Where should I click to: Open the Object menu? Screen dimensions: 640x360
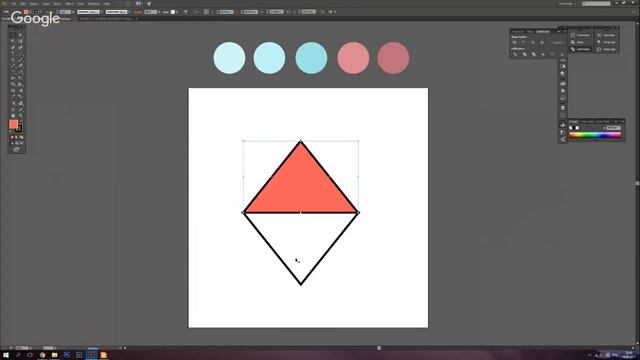(33, 4)
